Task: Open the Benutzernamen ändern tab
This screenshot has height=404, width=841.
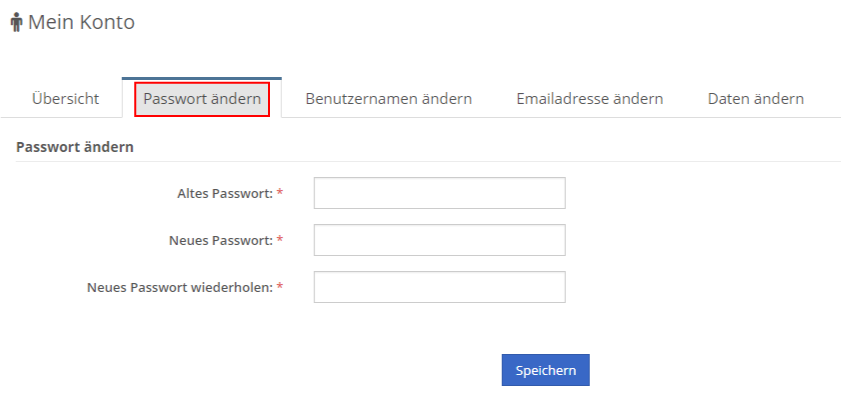Action: (388, 99)
